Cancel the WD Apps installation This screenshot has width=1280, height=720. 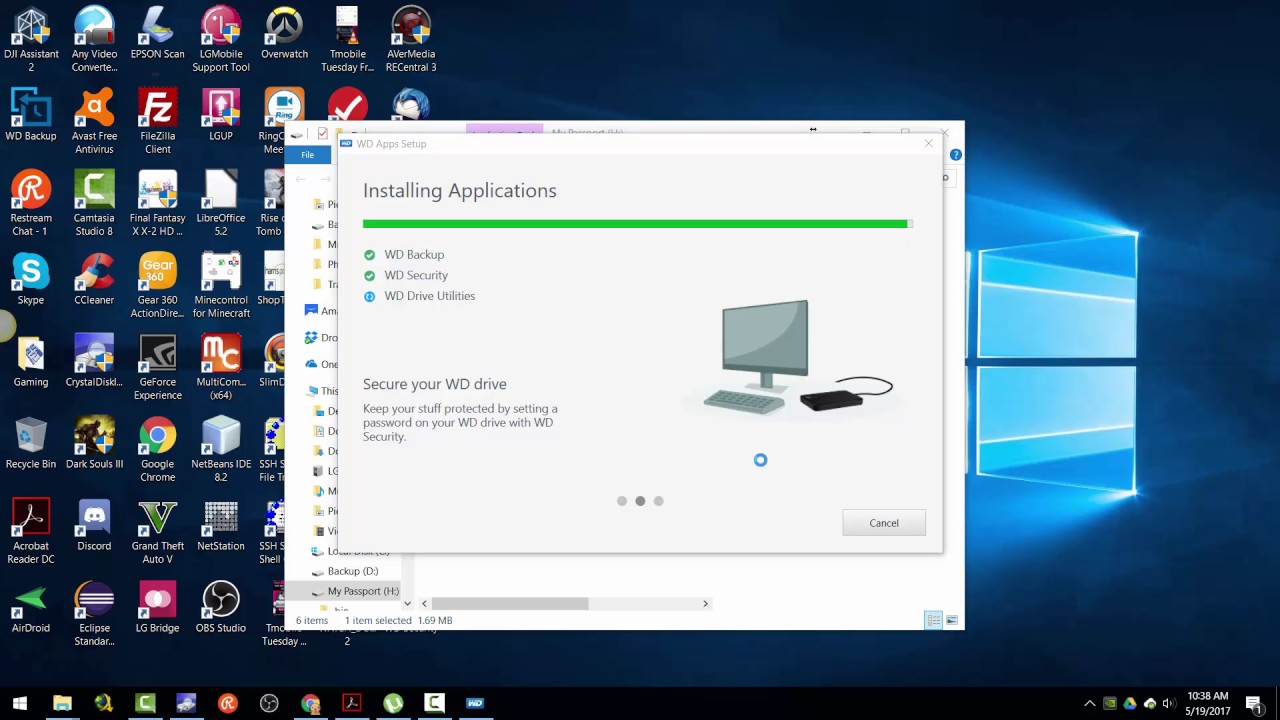coord(884,523)
